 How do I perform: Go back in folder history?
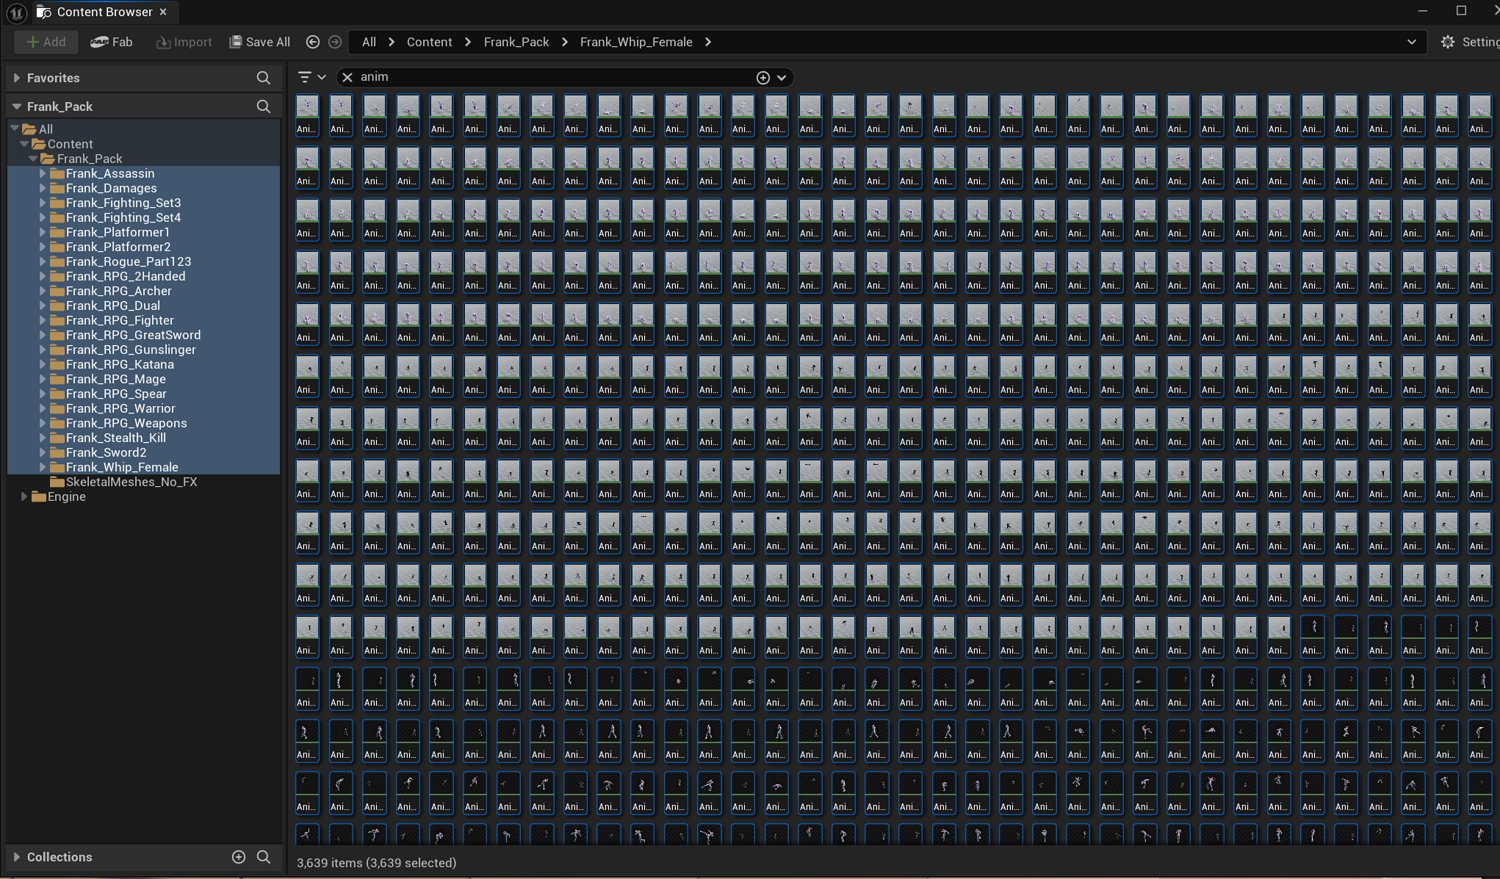pyautogui.click(x=313, y=42)
